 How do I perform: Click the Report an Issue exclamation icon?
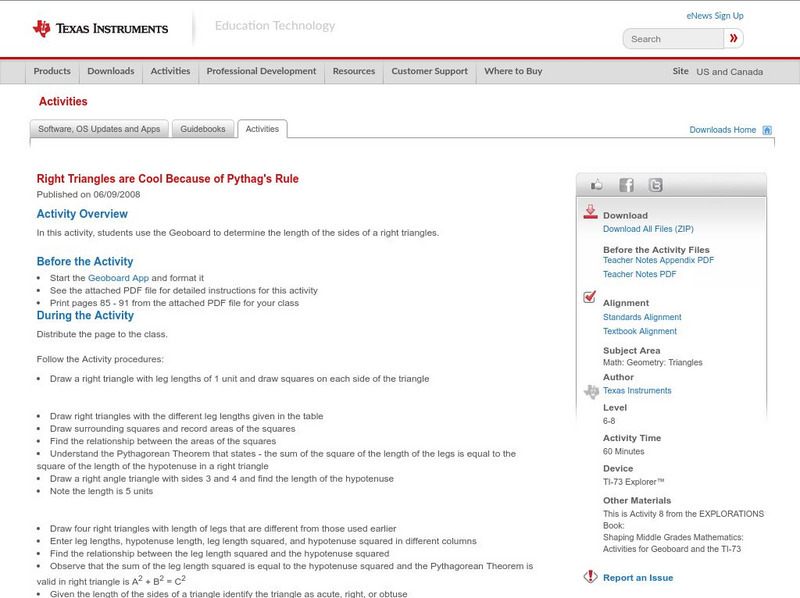coord(589,575)
